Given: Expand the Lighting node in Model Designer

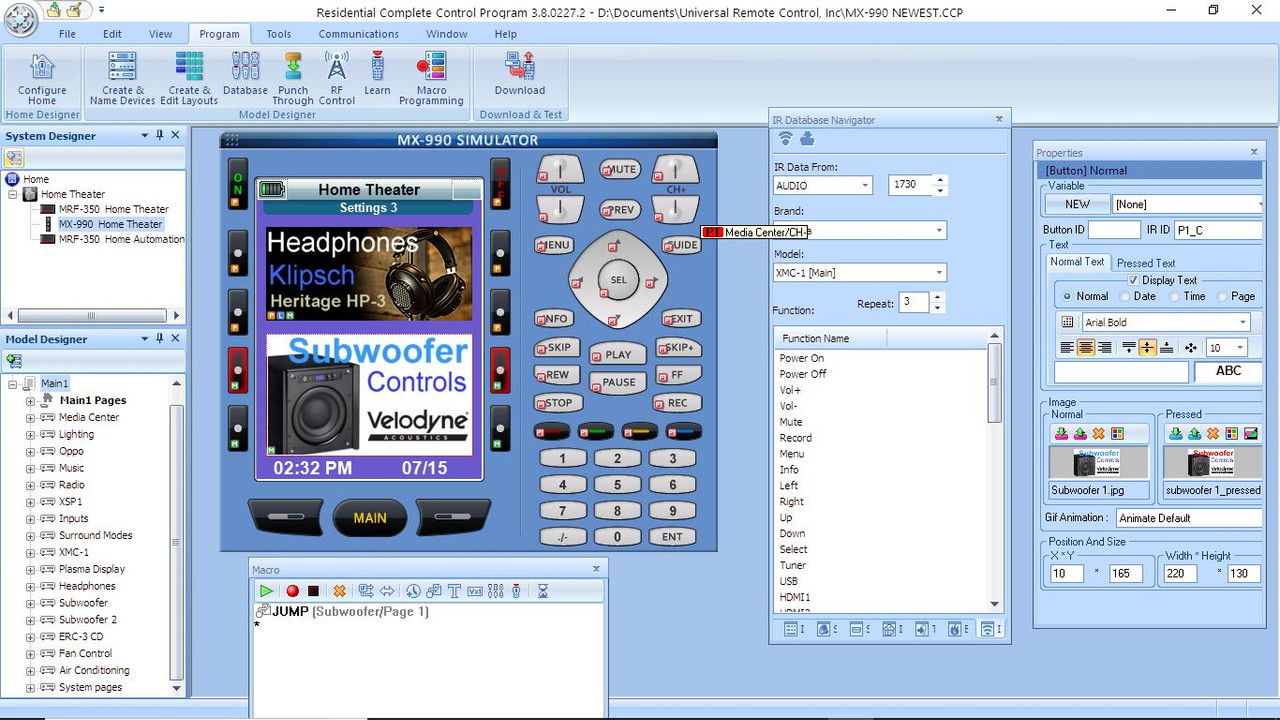Looking at the screenshot, I should tap(32, 434).
